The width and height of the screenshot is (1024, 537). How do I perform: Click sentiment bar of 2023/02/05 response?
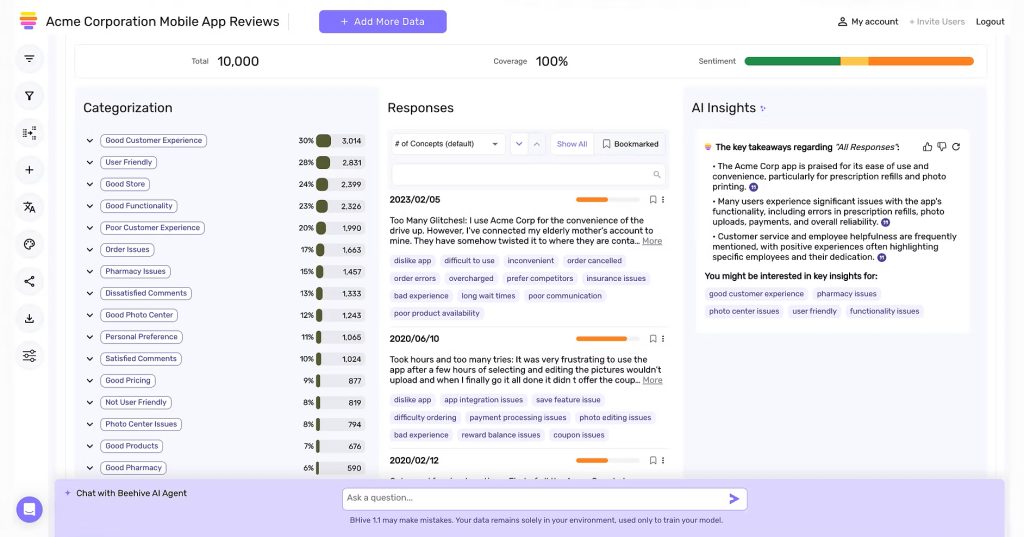pos(607,200)
